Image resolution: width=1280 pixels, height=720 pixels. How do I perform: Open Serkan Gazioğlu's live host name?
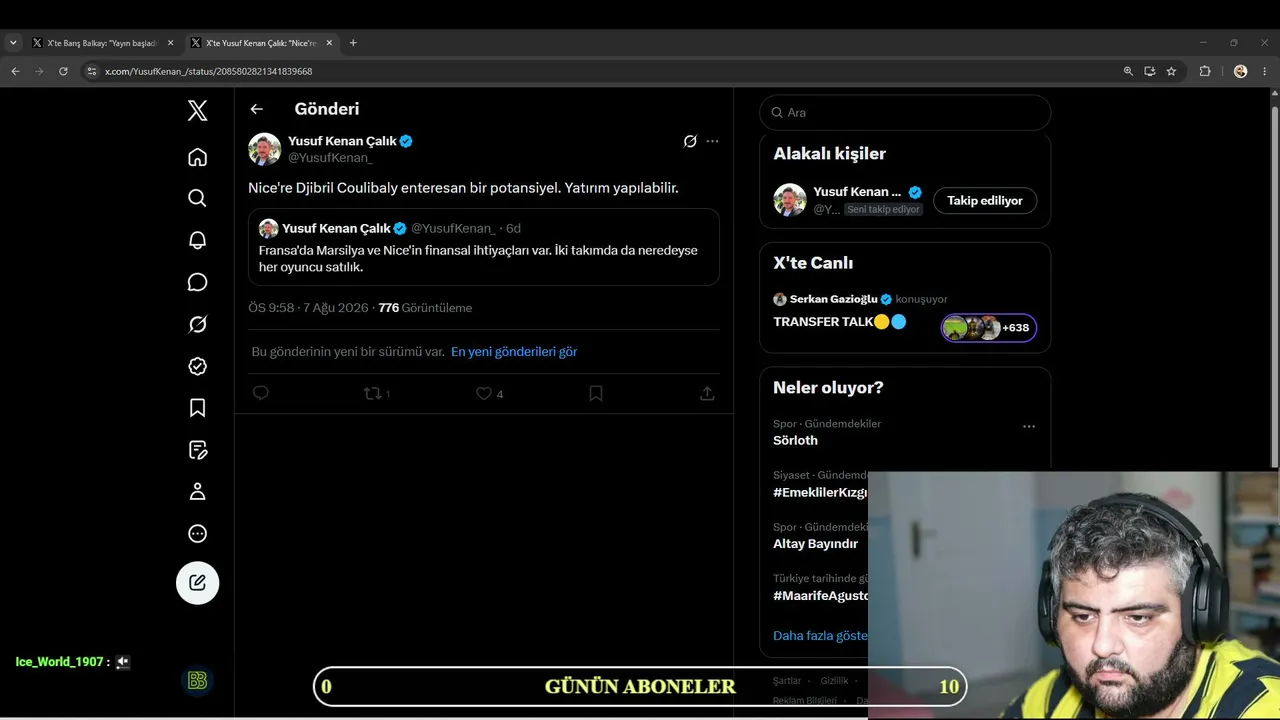[x=833, y=299]
